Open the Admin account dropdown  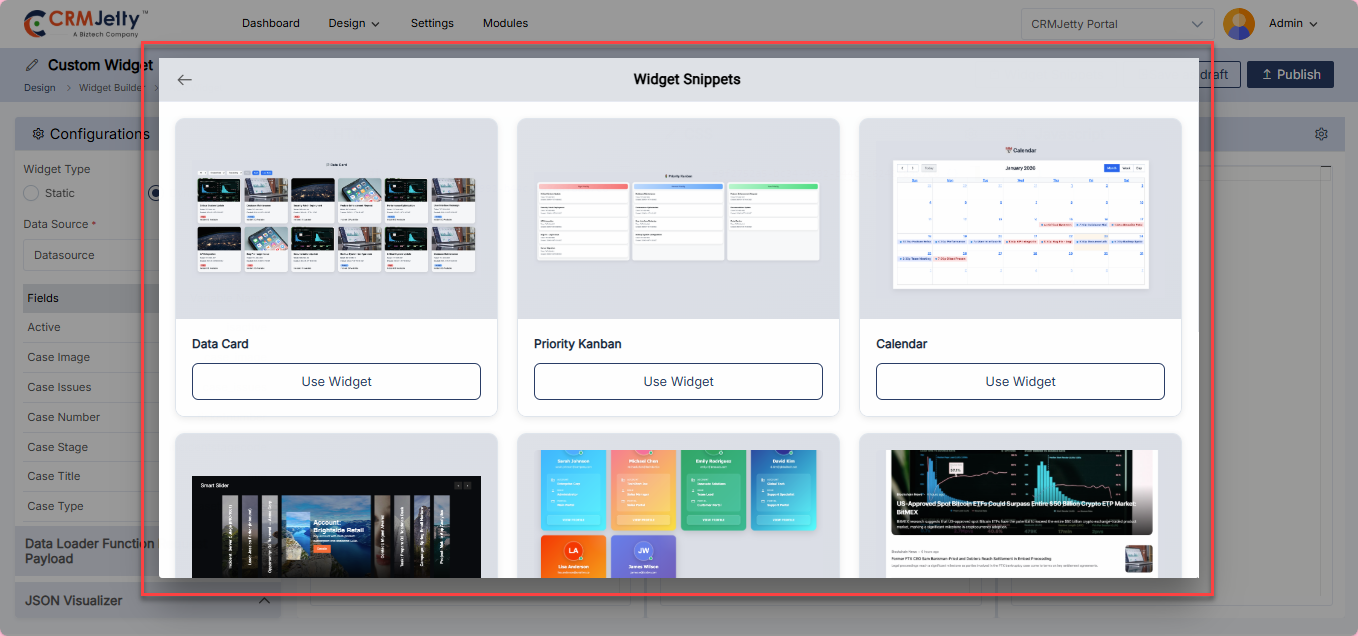pyautogui.click(x=1293, y=24)
